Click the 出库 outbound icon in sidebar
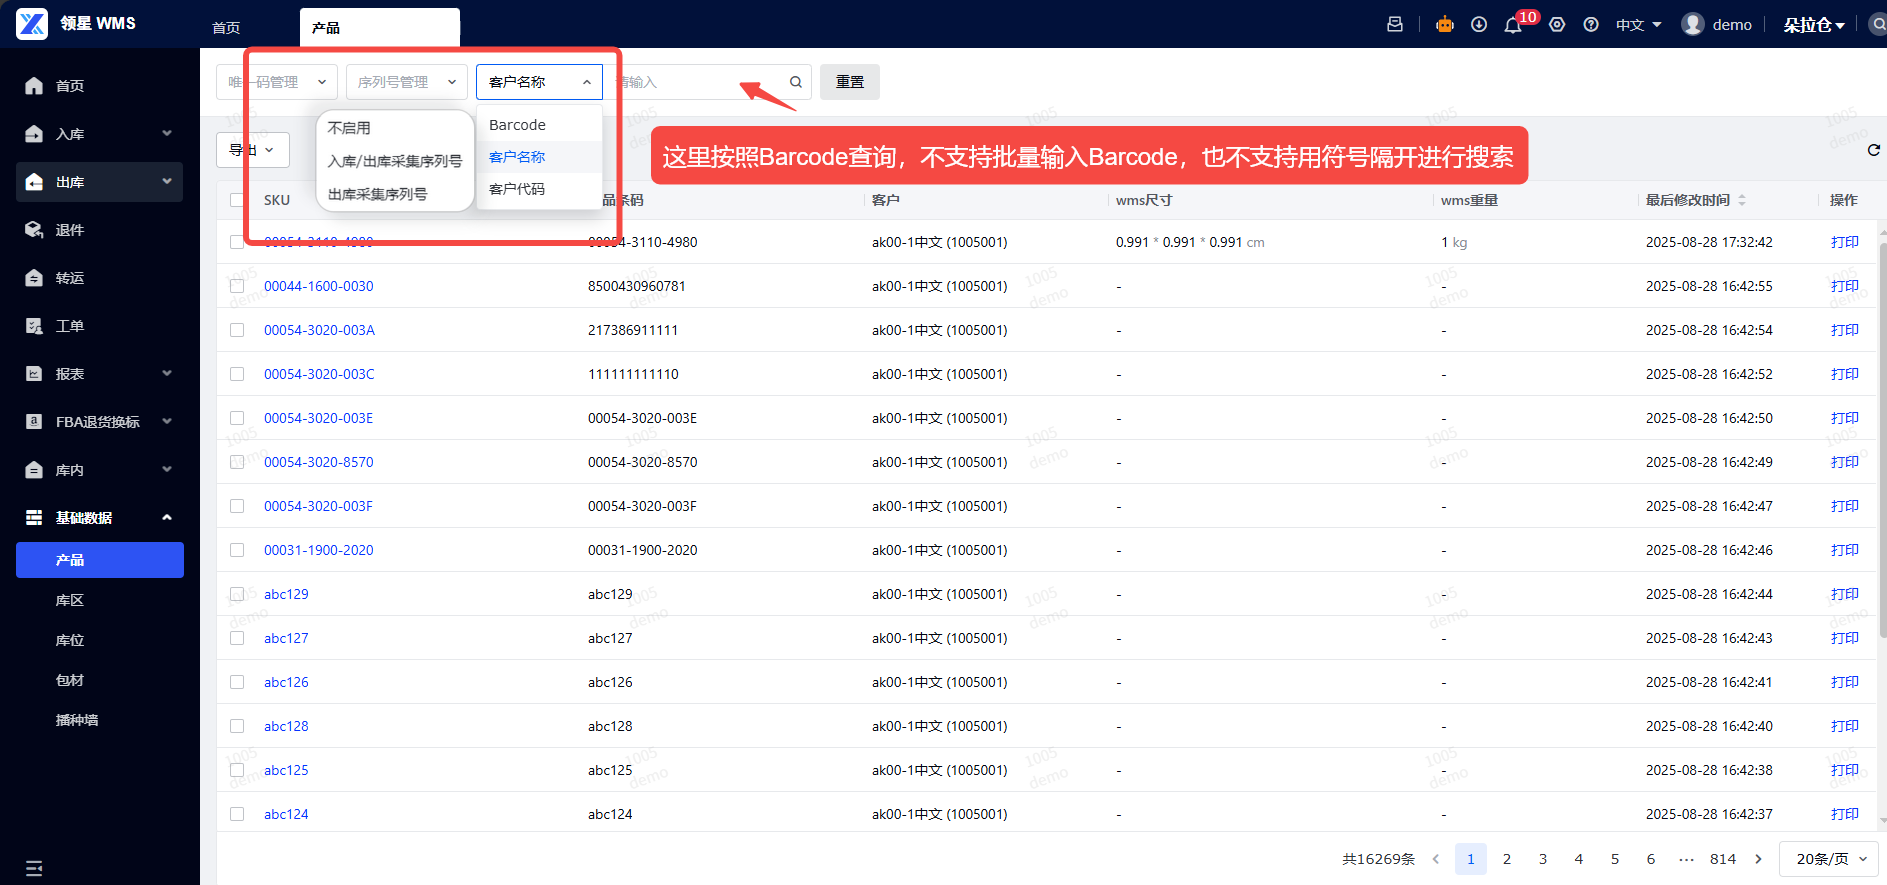The image size is (1887, 885). [x=34, y=182]
